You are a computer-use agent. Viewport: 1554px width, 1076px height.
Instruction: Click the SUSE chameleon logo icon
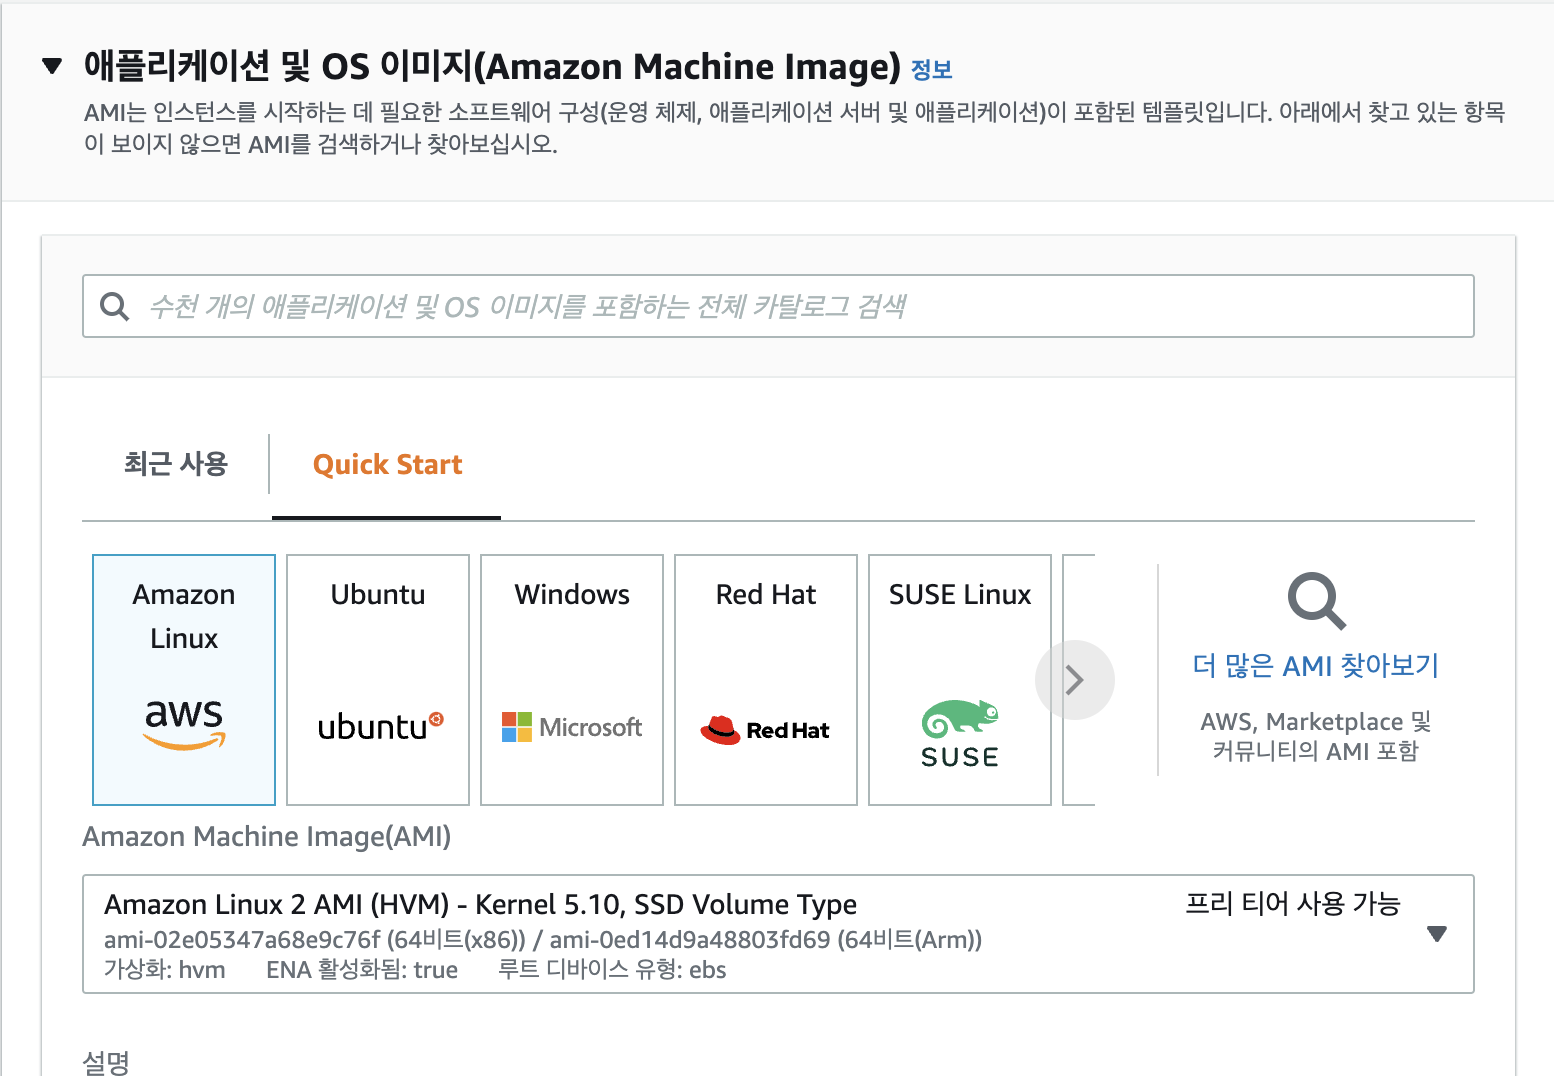[960, 734]
